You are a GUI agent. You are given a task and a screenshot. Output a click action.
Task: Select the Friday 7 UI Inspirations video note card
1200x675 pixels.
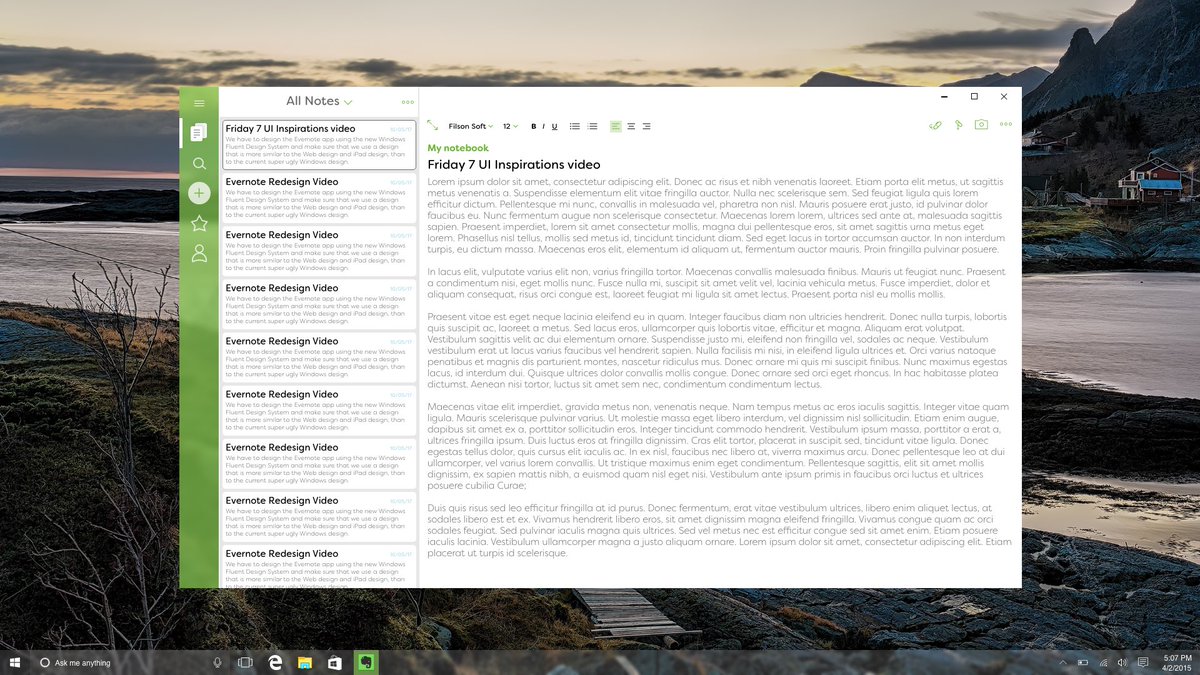318,145
